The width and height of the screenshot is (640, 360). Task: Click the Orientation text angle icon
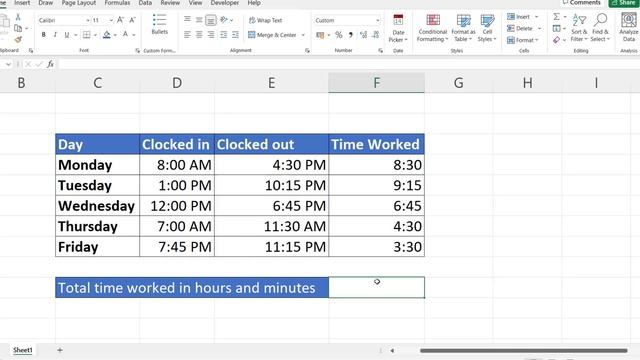click(x=224, y=20)
